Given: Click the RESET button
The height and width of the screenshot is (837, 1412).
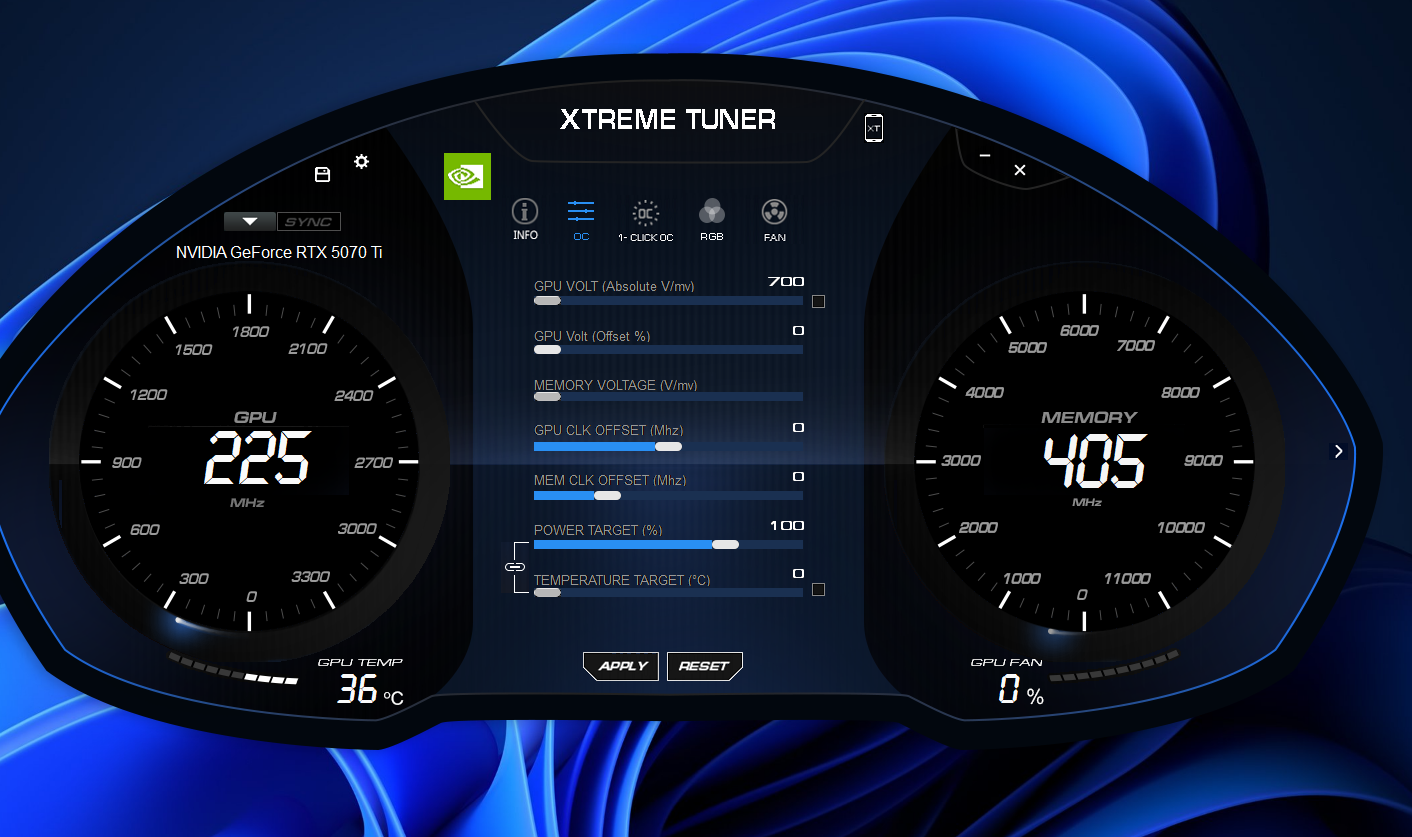Looking at the screenshot, I should point(704,666).
